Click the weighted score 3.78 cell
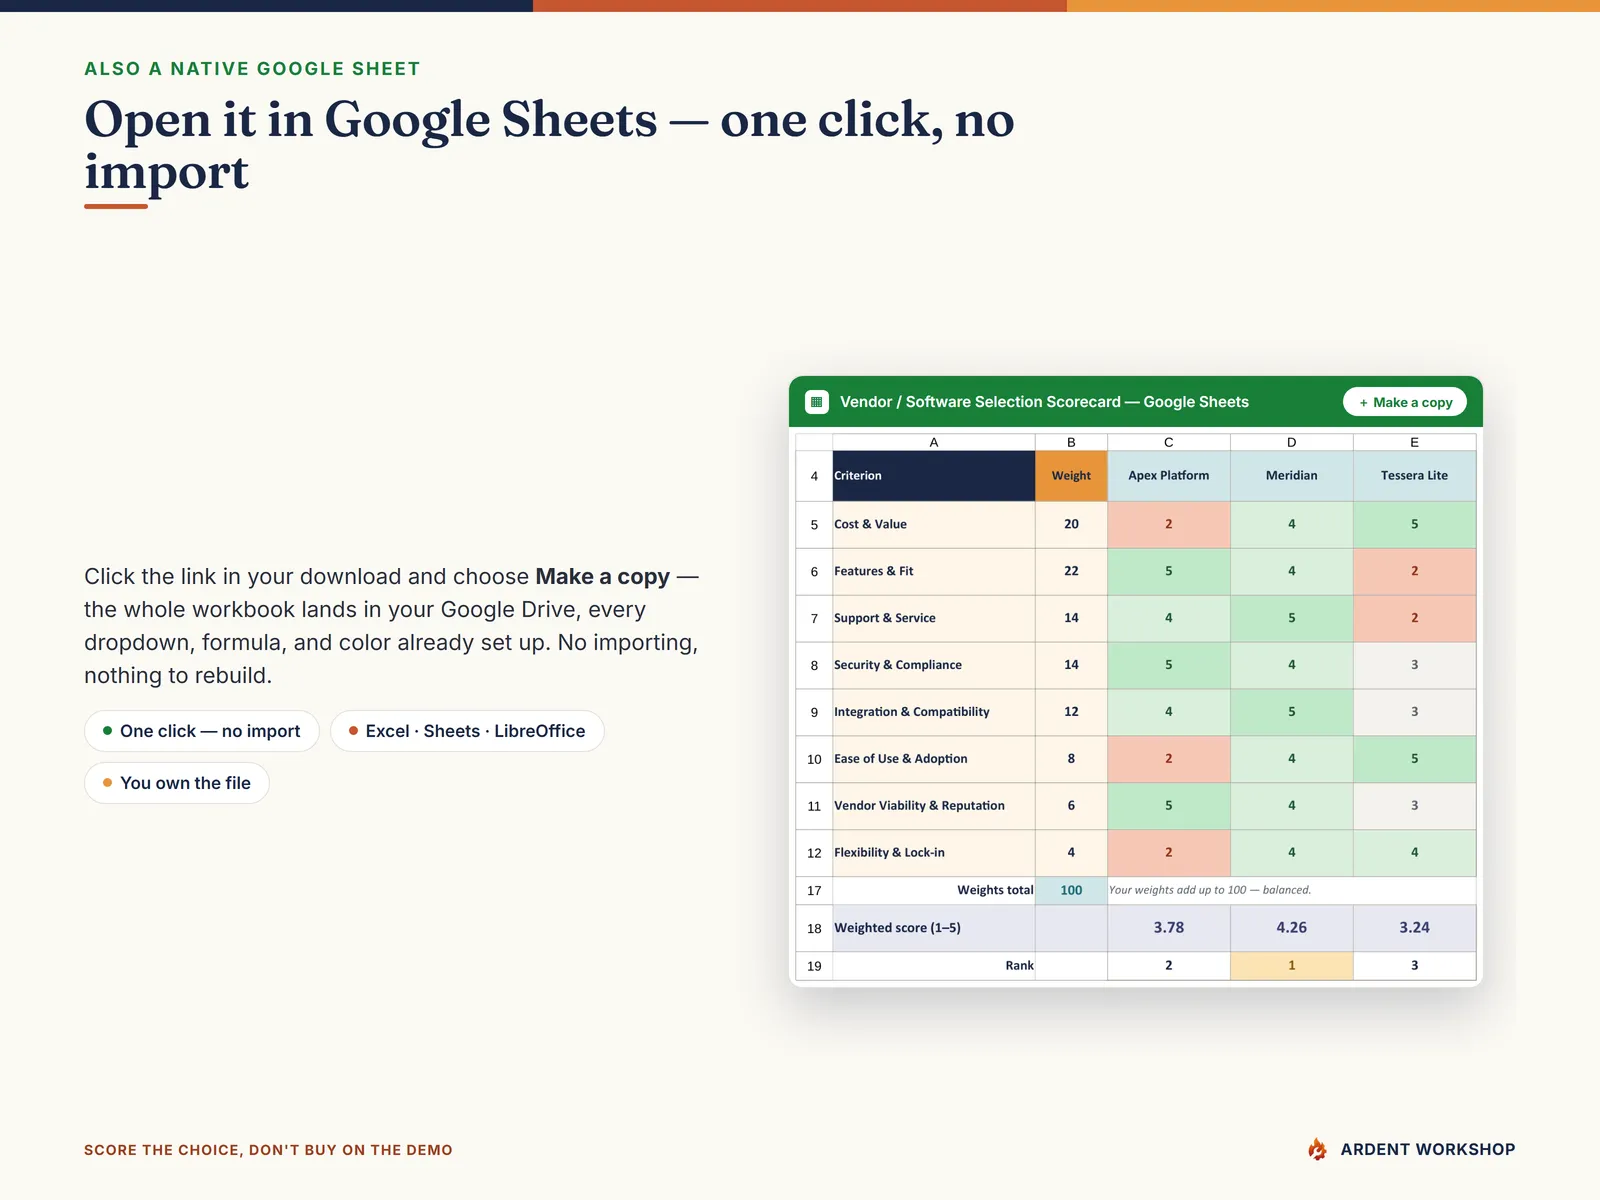 pyautogui.click(x=1169, y=928)
